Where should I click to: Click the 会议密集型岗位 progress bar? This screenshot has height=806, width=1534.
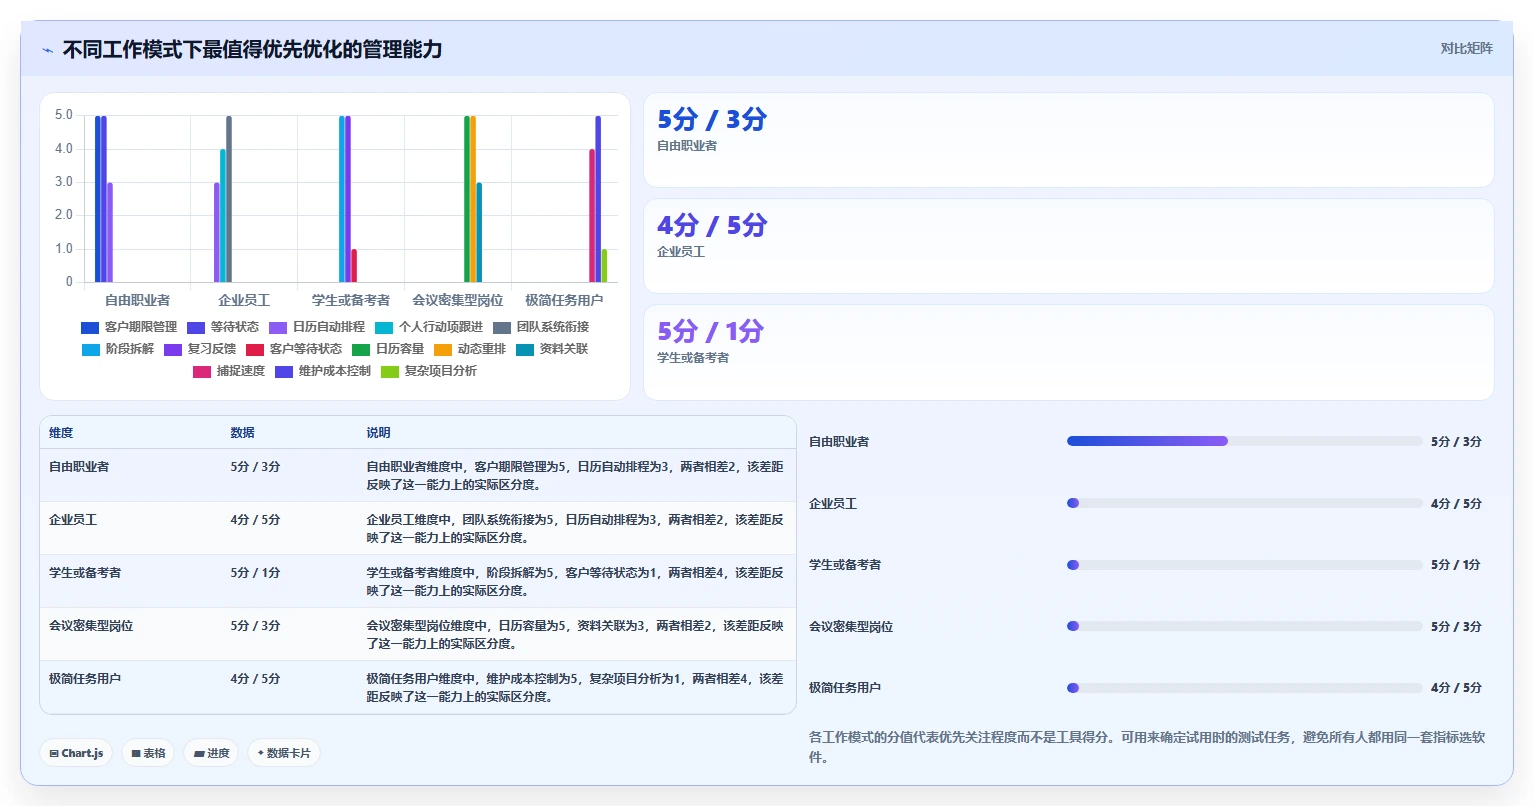point(1244,626)
